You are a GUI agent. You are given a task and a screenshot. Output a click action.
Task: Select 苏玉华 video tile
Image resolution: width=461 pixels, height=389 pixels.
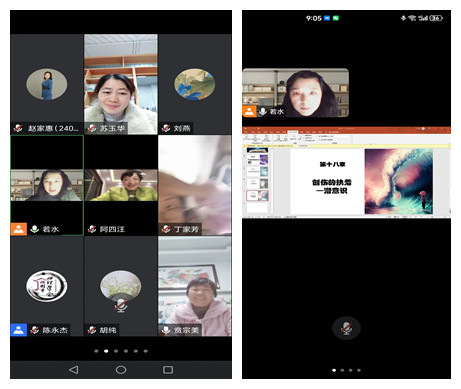(x=121, y=84)
